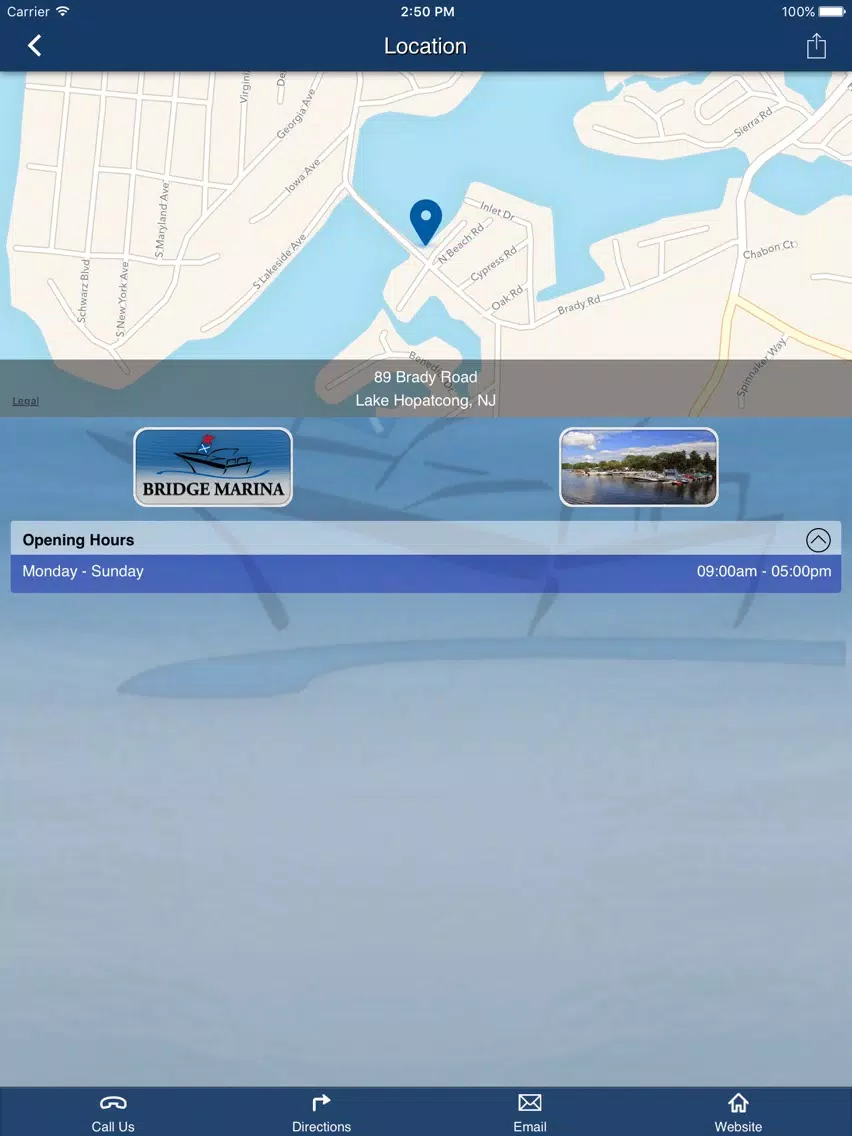Tap the Schwarz Blvd map label
Viewport: 852px width, 1136px height.
[x=83, y=291]
